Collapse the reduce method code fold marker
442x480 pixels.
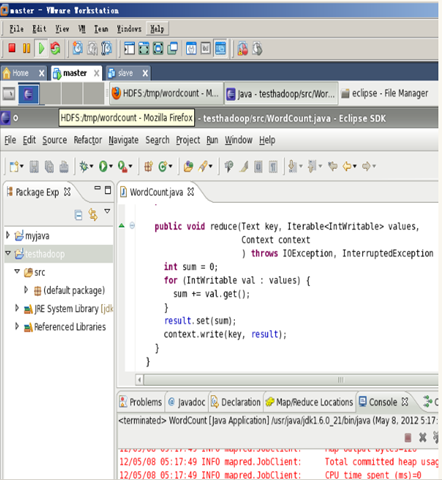pos(132,226)
